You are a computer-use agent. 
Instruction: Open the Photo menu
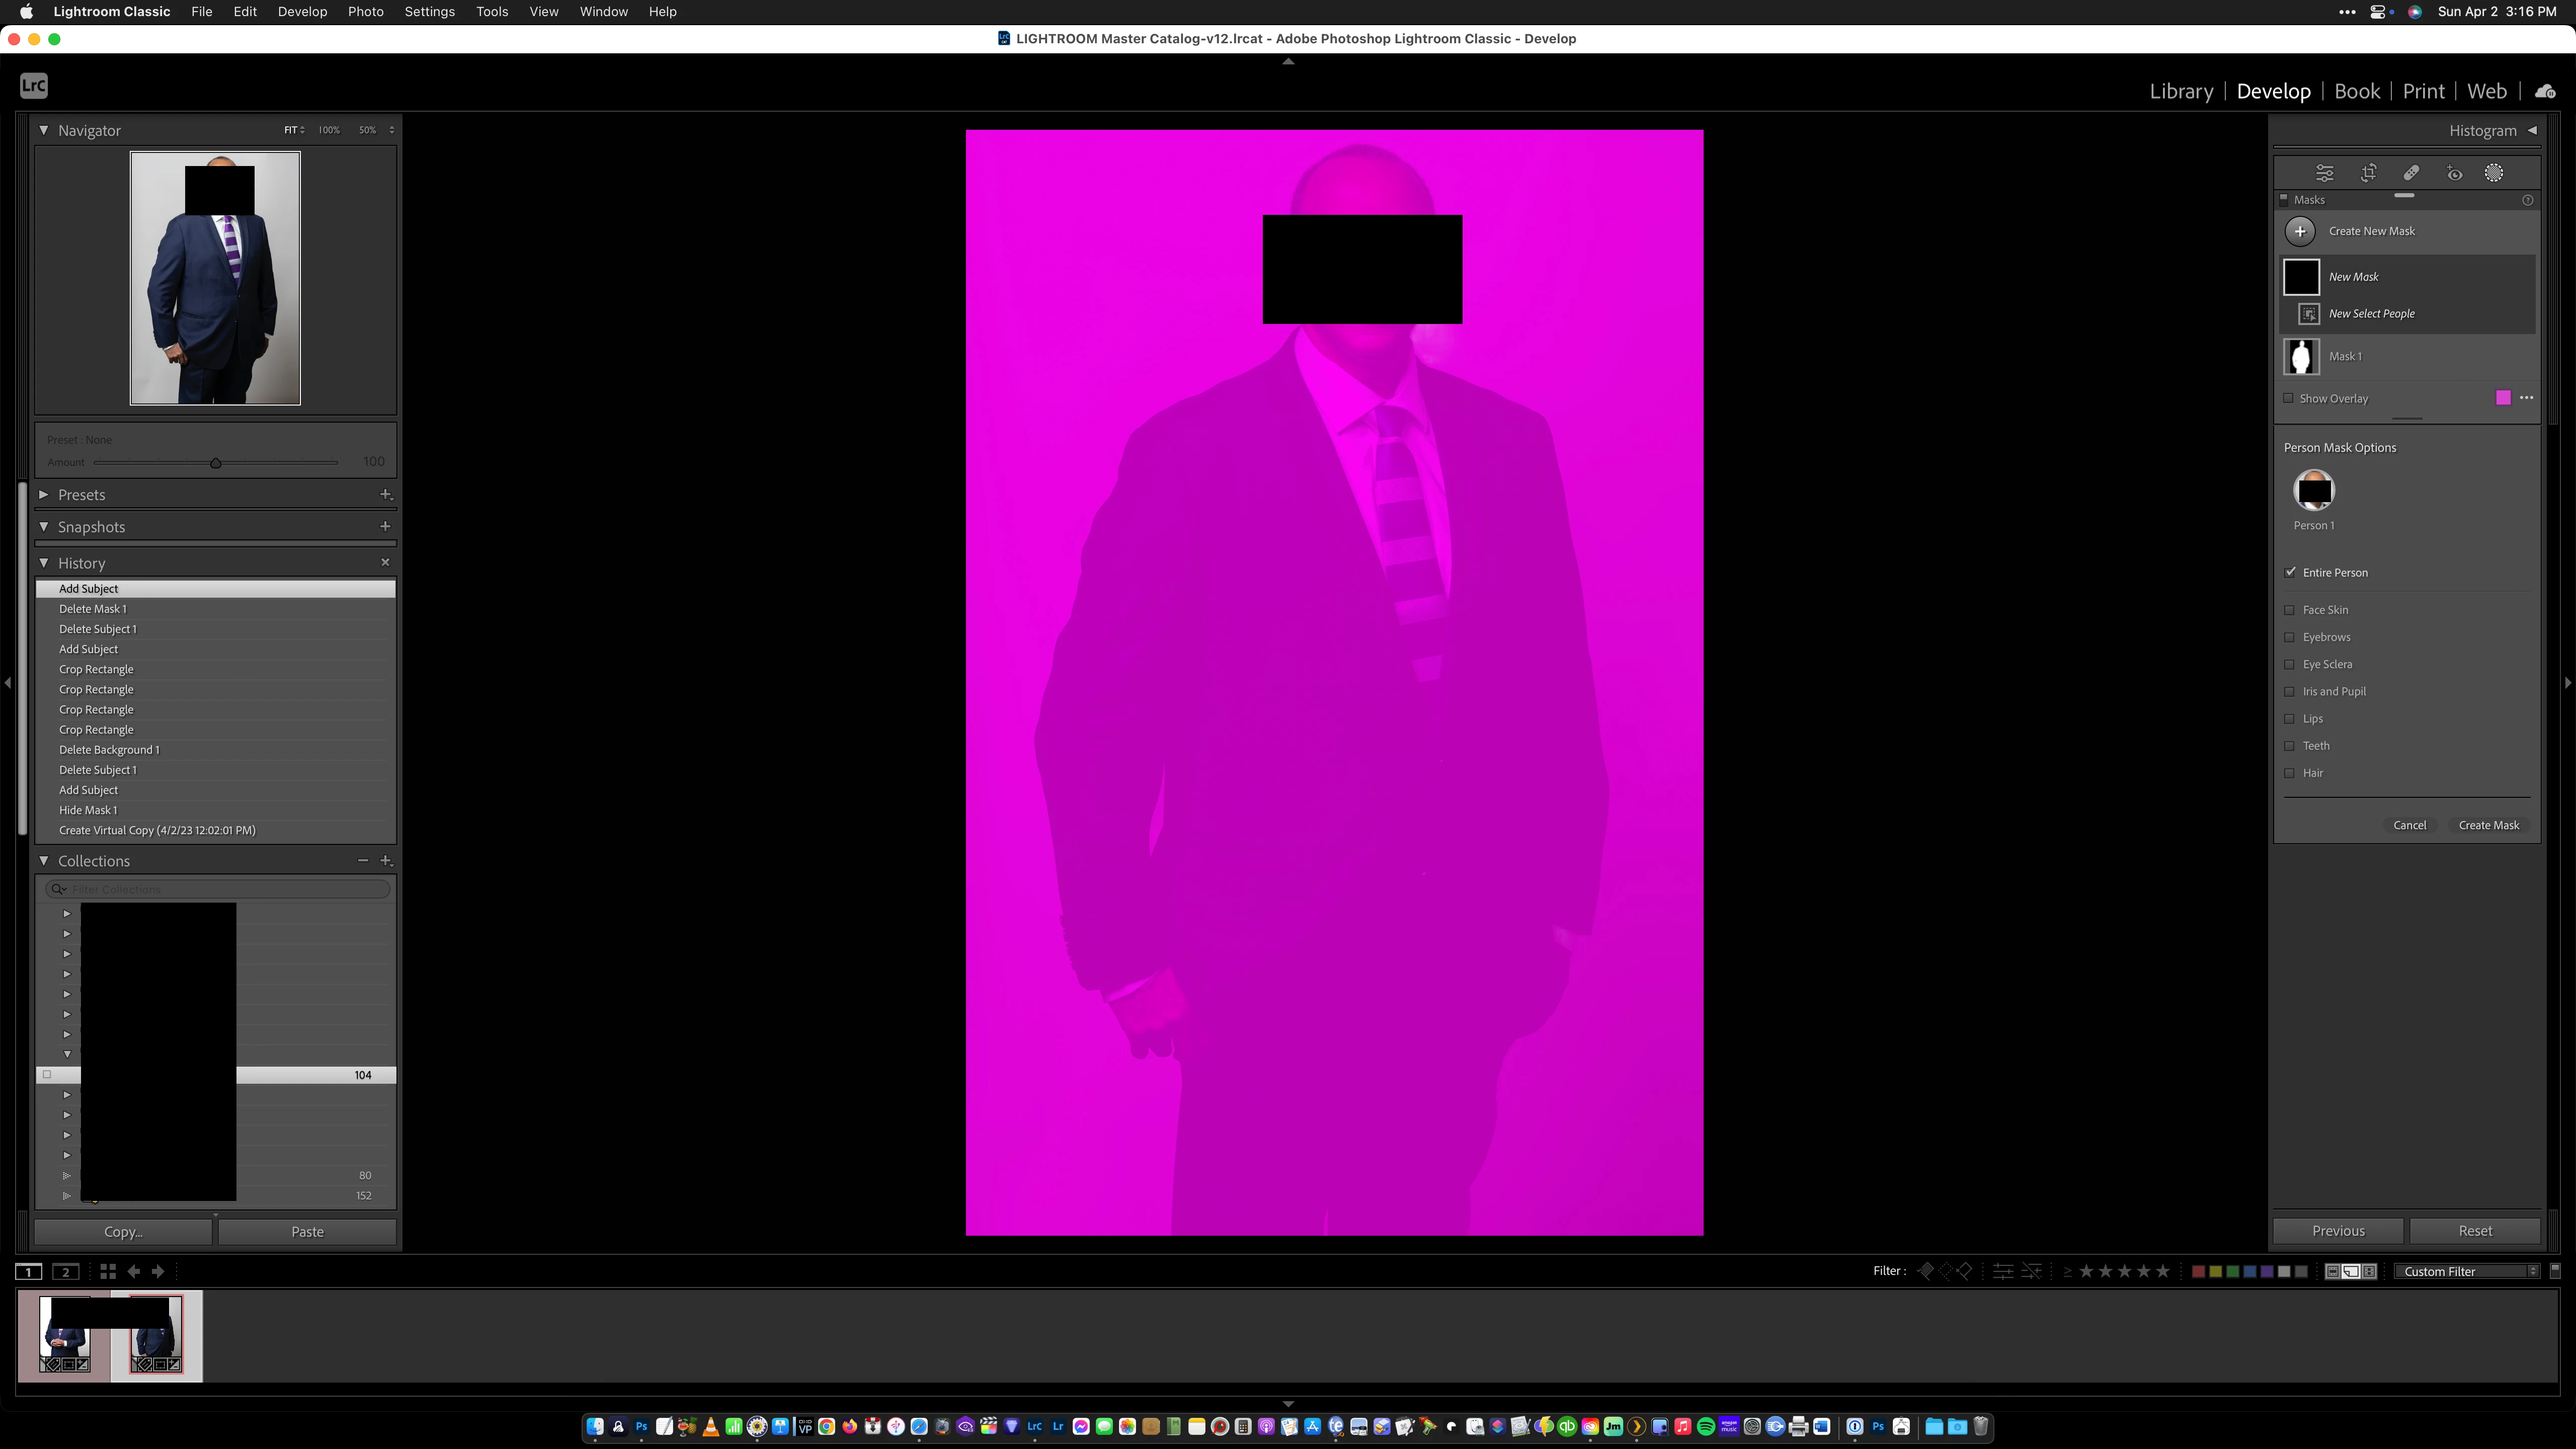[x=365, y=12]
